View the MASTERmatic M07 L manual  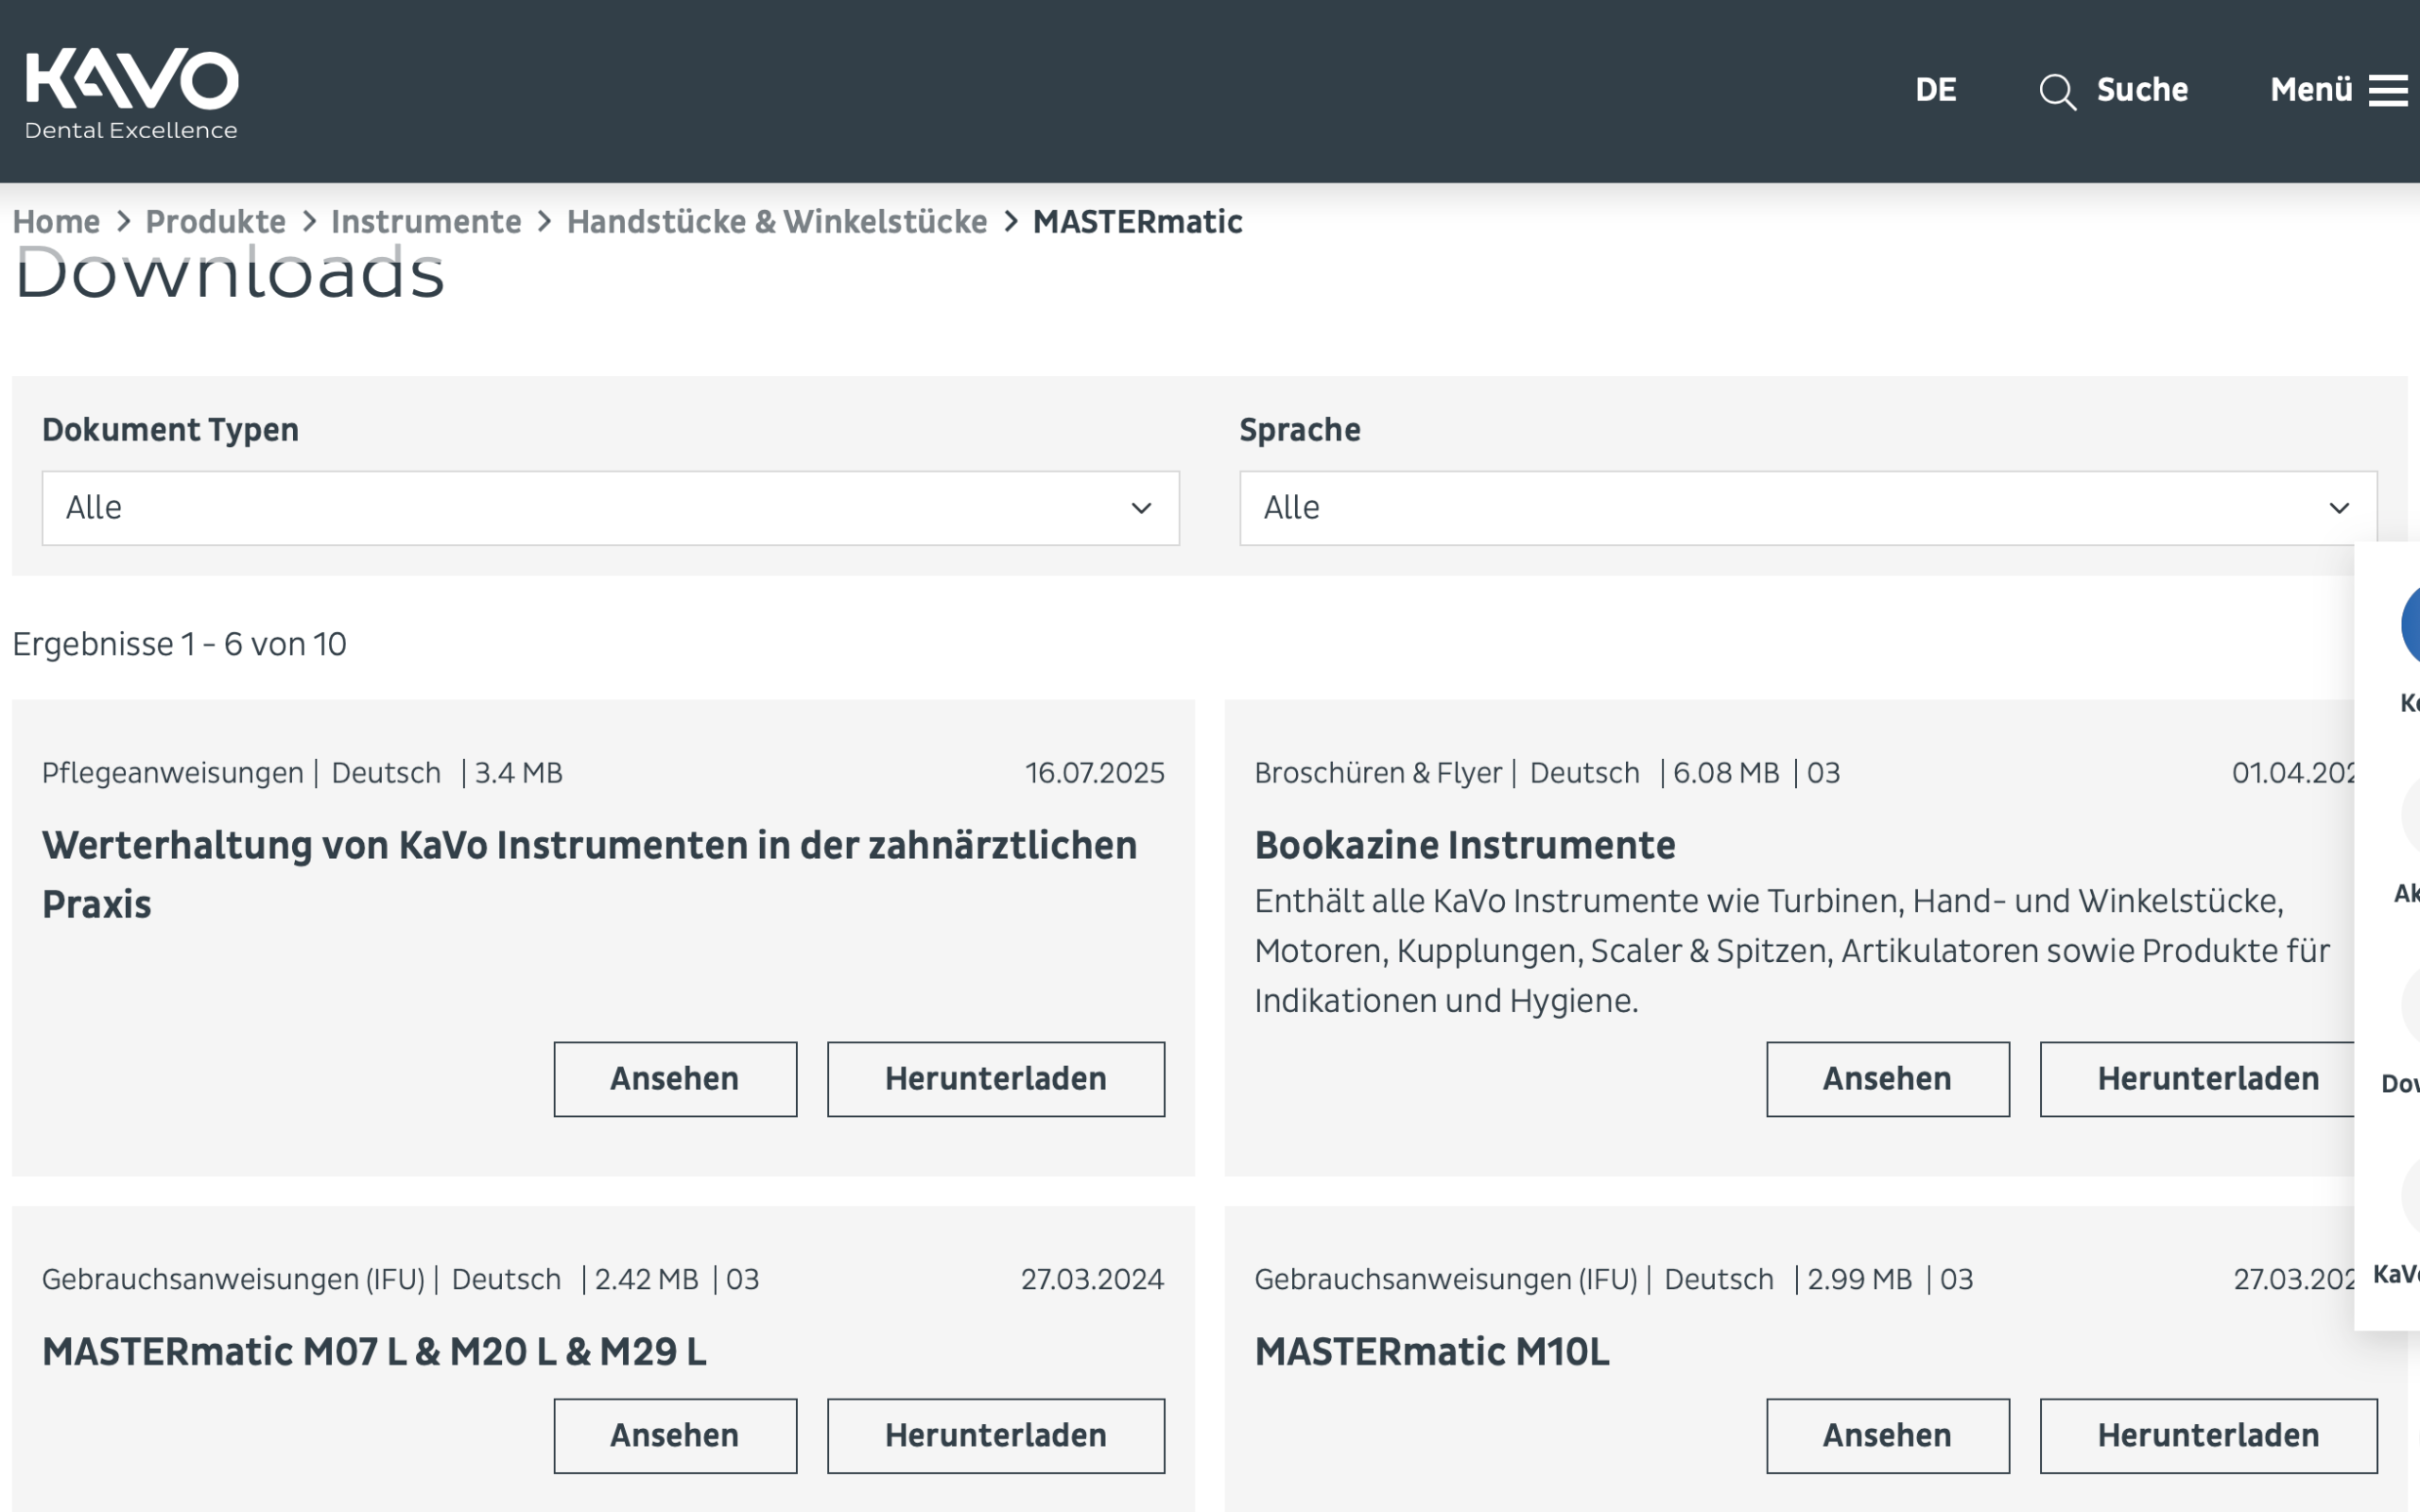(x=675, y=1435)
